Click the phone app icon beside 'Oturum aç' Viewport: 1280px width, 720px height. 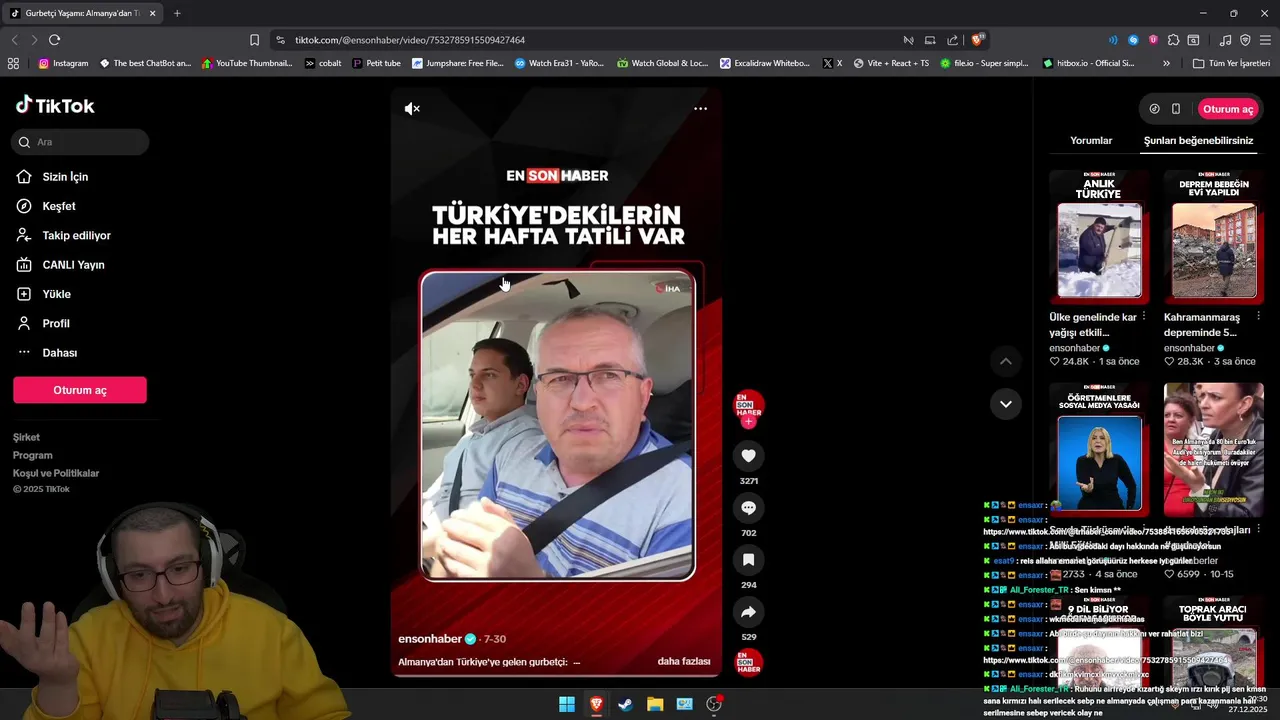(x=1176, y=109)
